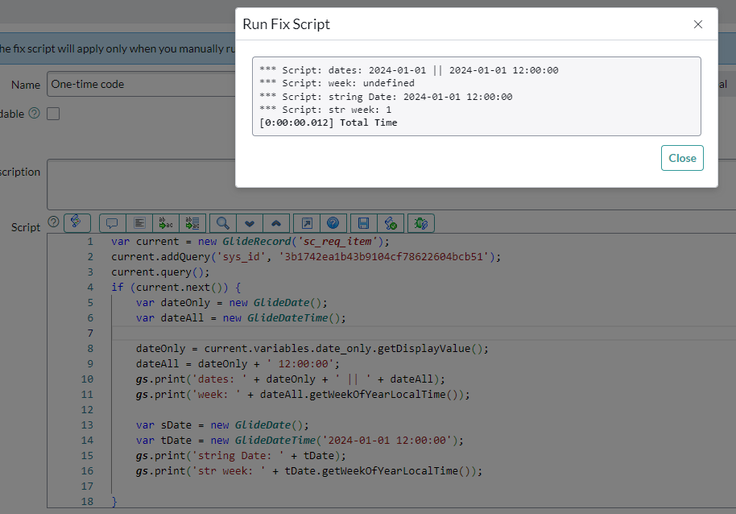
Task: Click the find next down-chevron icon
Action: coord(250,223)
